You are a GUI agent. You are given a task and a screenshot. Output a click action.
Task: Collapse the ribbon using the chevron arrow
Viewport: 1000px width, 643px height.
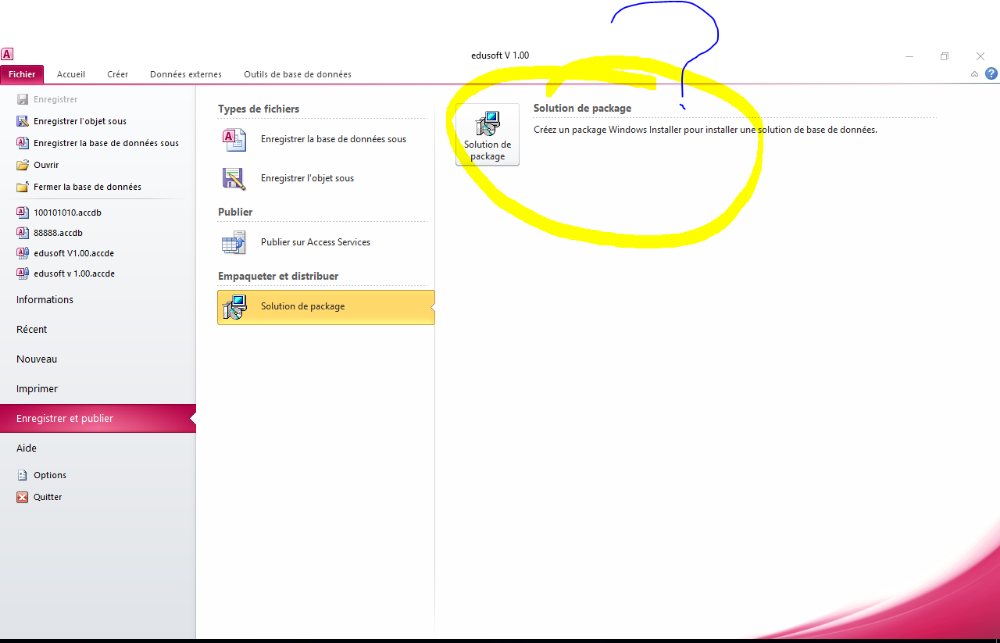[975, 75]
